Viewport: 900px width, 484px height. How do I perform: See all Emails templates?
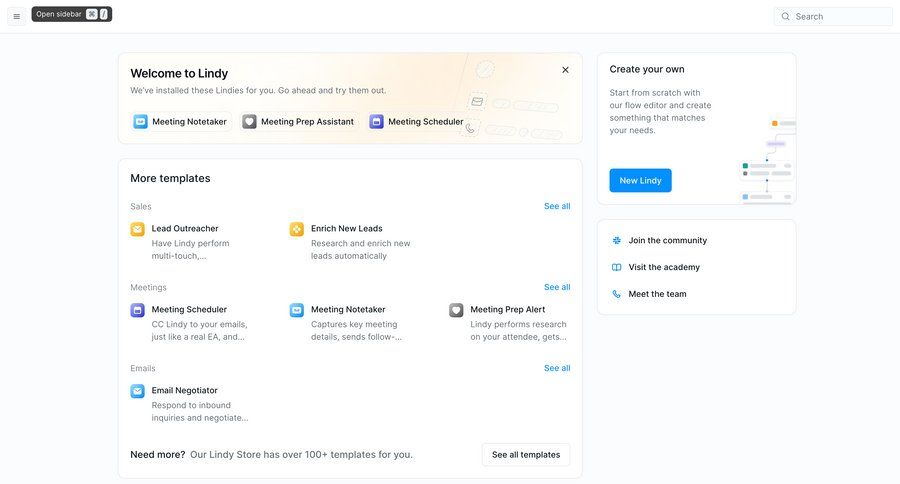[557, 368]
